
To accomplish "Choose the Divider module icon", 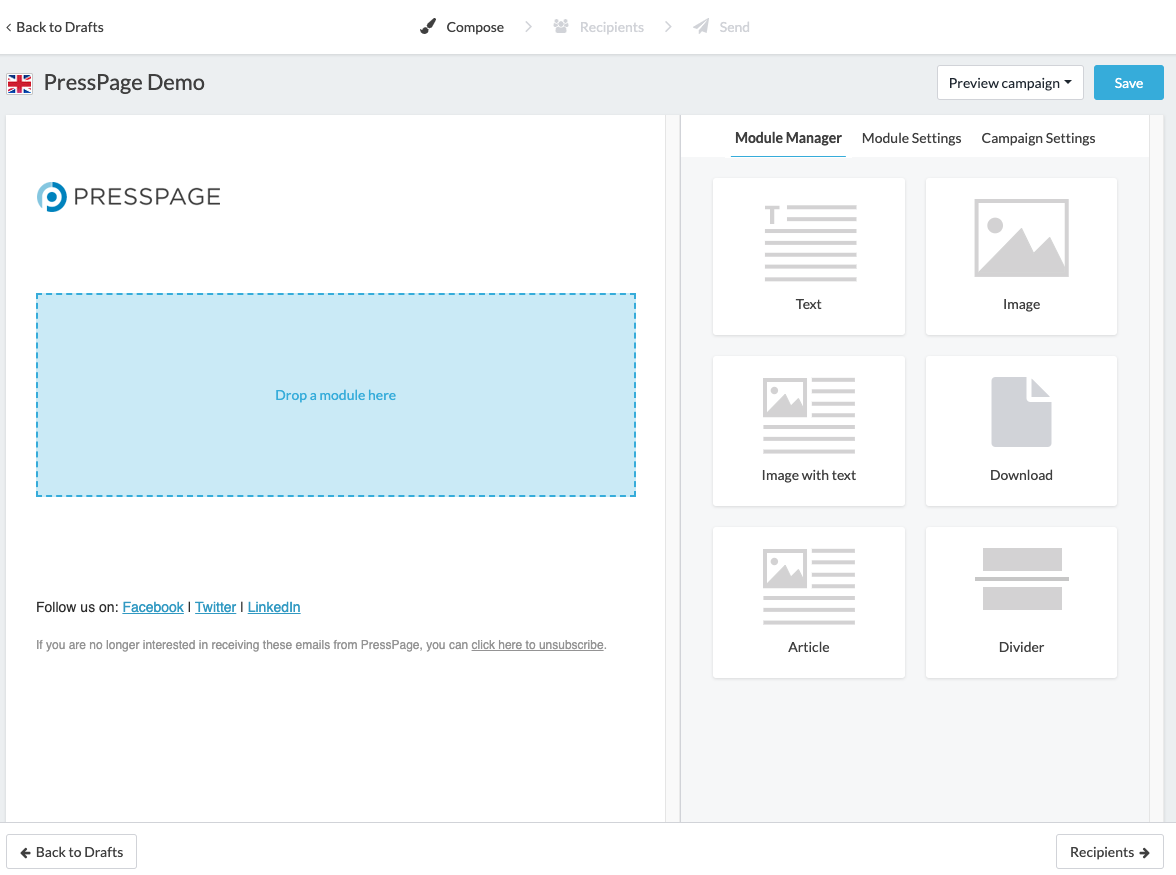I will tap(1022, 579).
